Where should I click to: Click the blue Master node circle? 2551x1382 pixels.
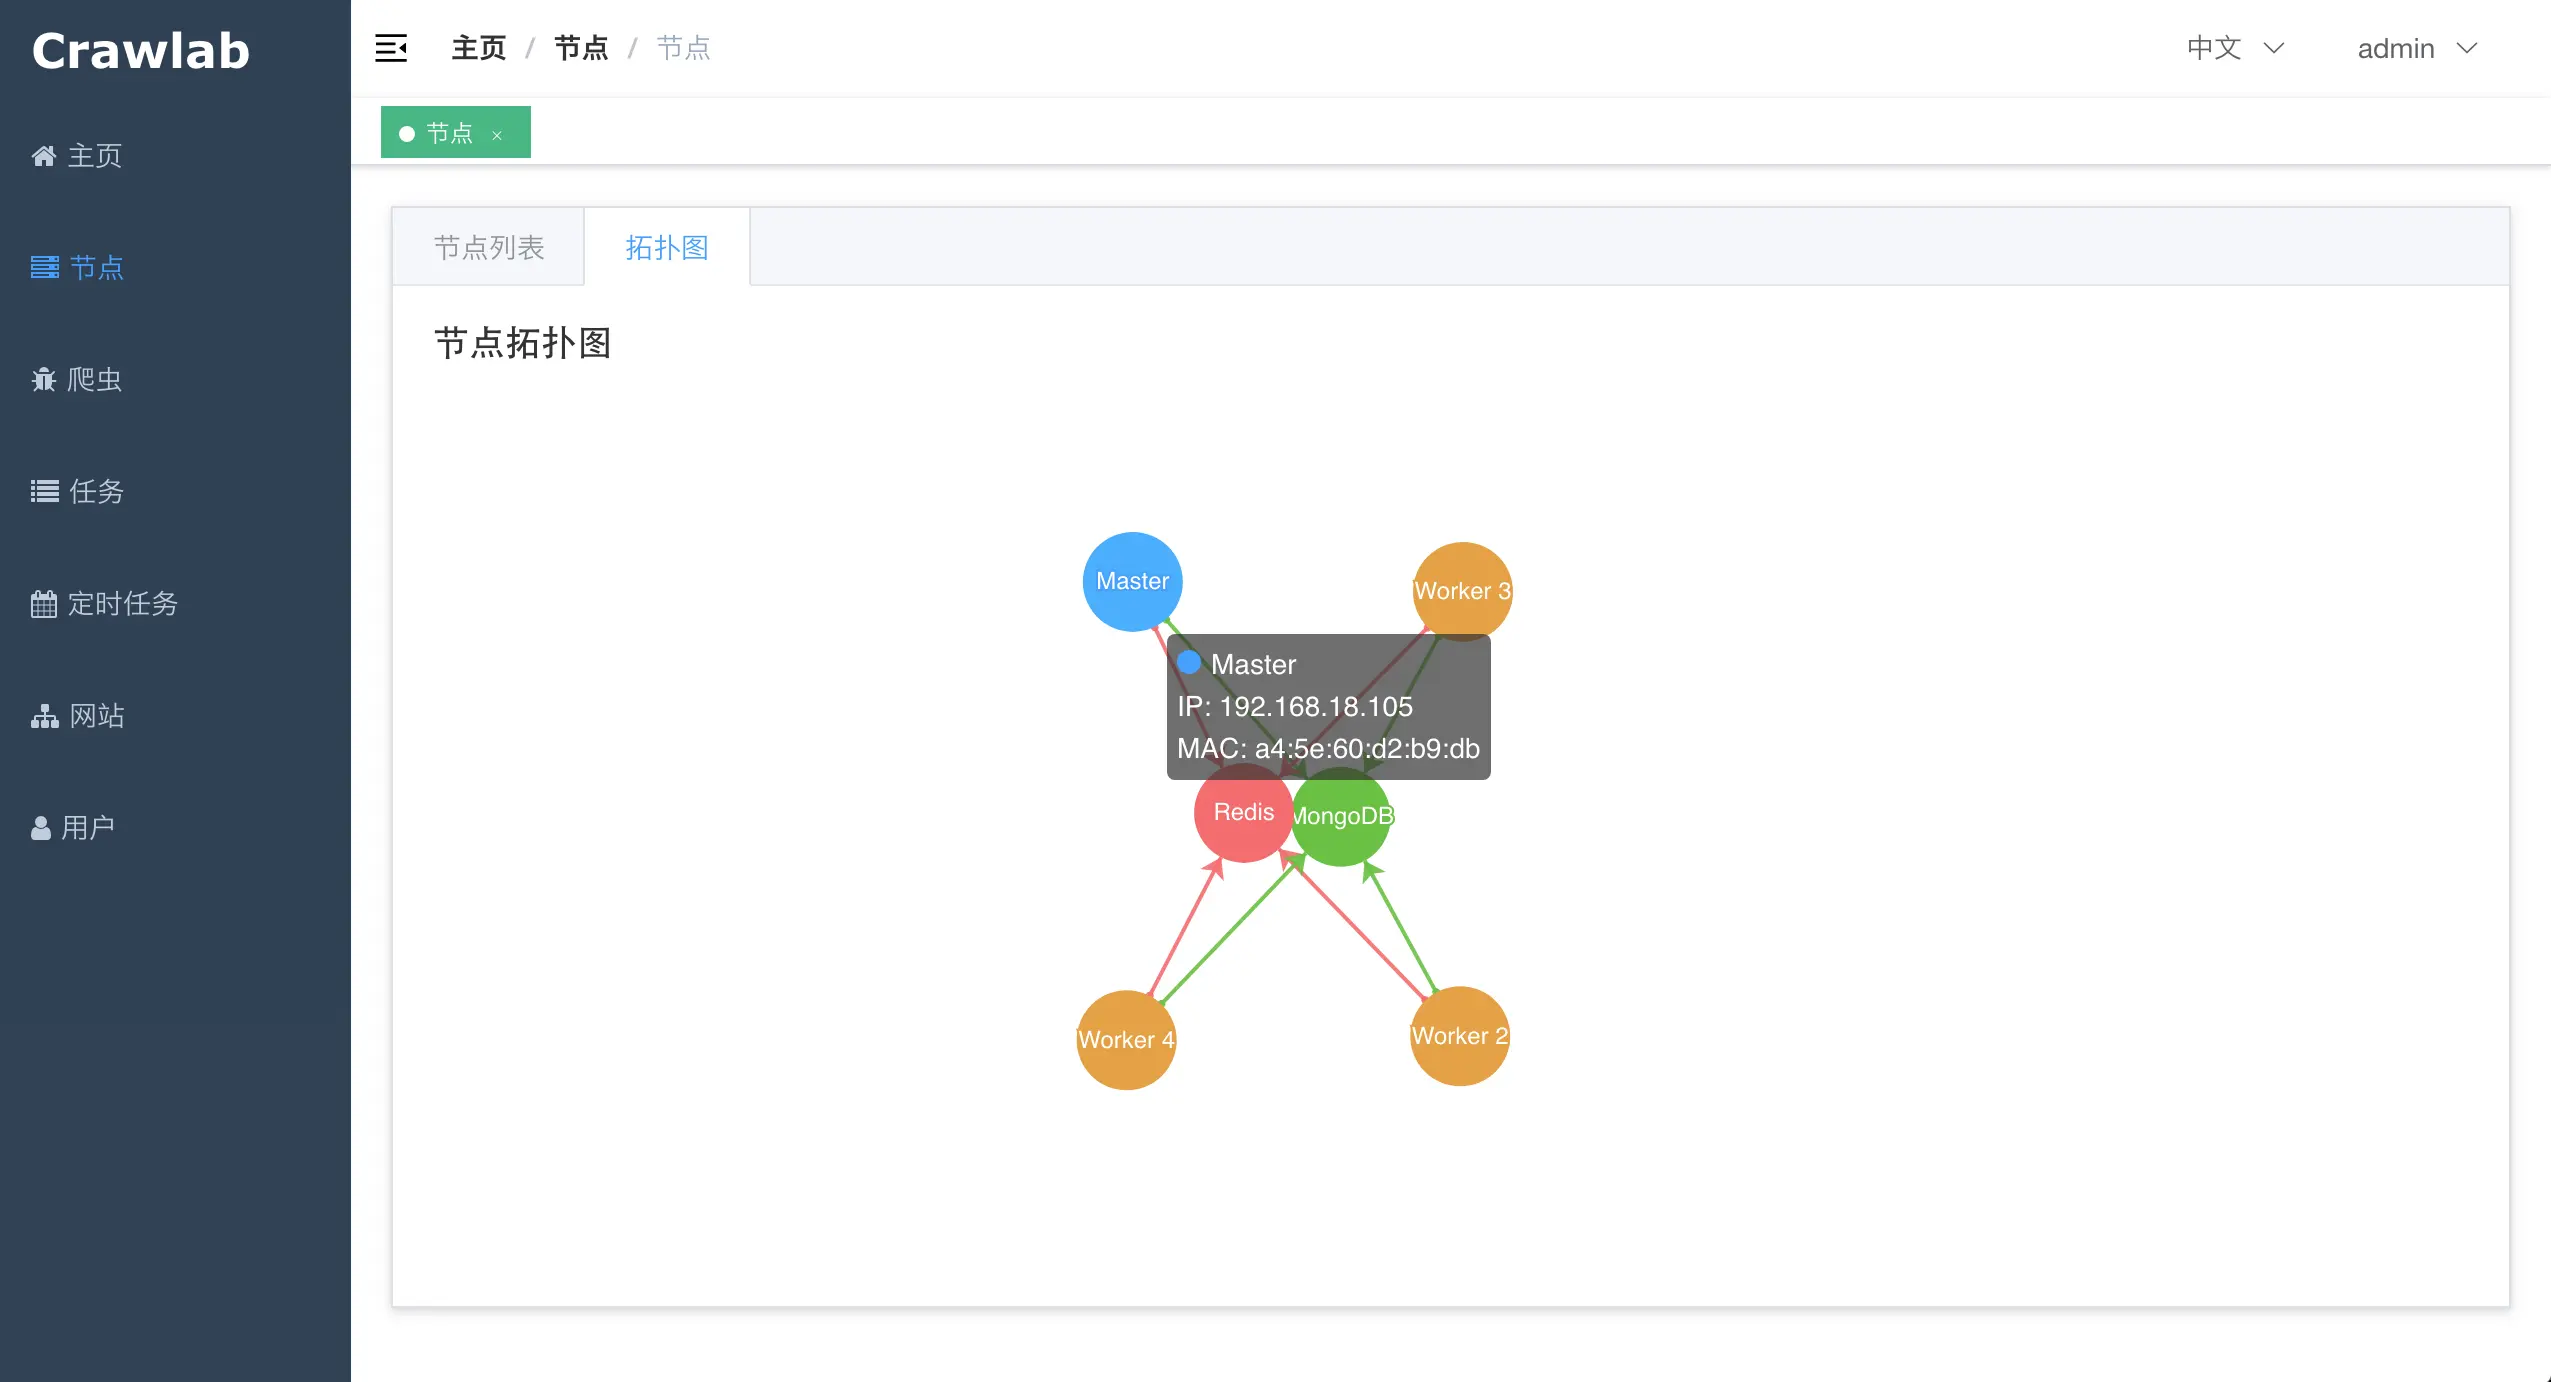[x=1132, y=581]
